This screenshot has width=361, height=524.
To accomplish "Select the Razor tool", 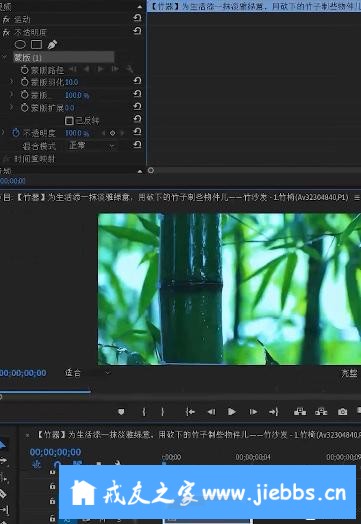I will [x=3, y=494].
